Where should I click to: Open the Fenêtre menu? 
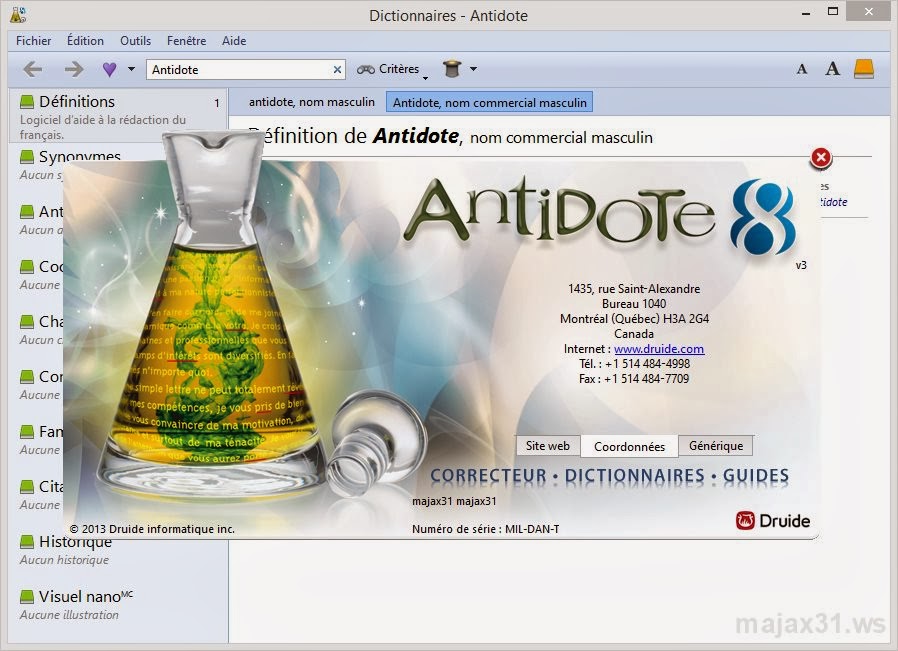pyautogui.click(x=186, y=41)
